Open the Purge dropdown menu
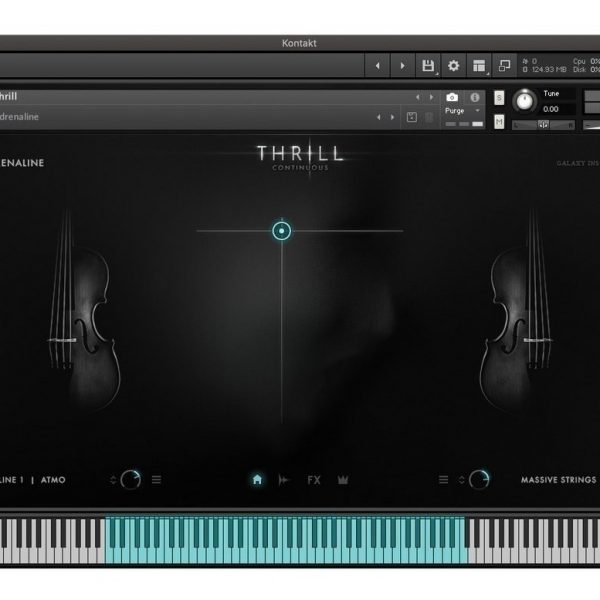600x600 pixels. [463, 111]
